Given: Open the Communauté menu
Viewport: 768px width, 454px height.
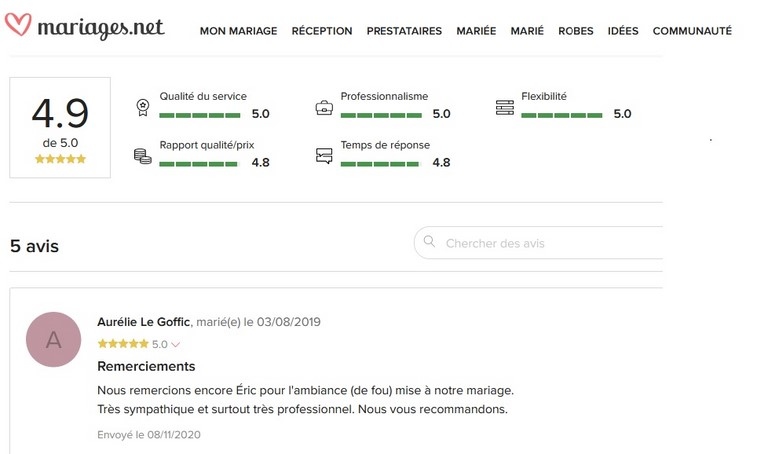Looking at the screenshot, I should click(x=692, y=31).
